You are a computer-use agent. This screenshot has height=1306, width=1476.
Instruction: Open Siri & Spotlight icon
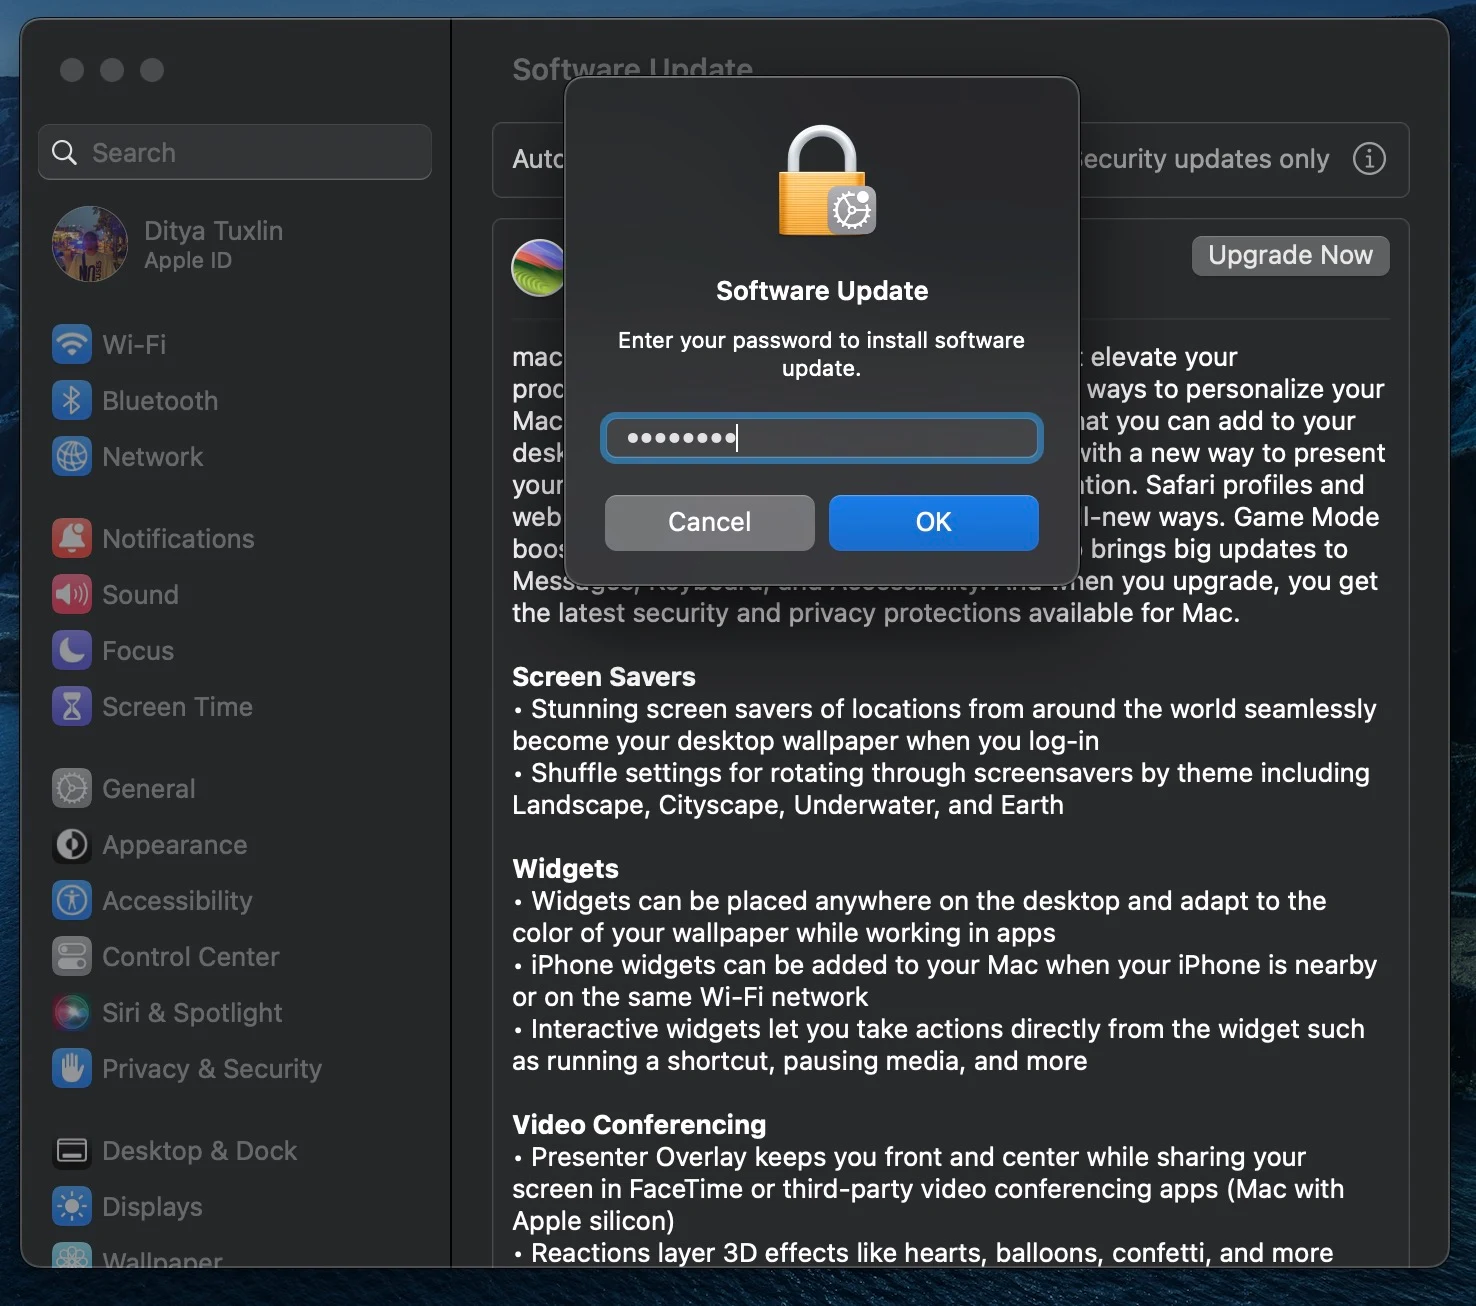click(x=72, y=1013)
